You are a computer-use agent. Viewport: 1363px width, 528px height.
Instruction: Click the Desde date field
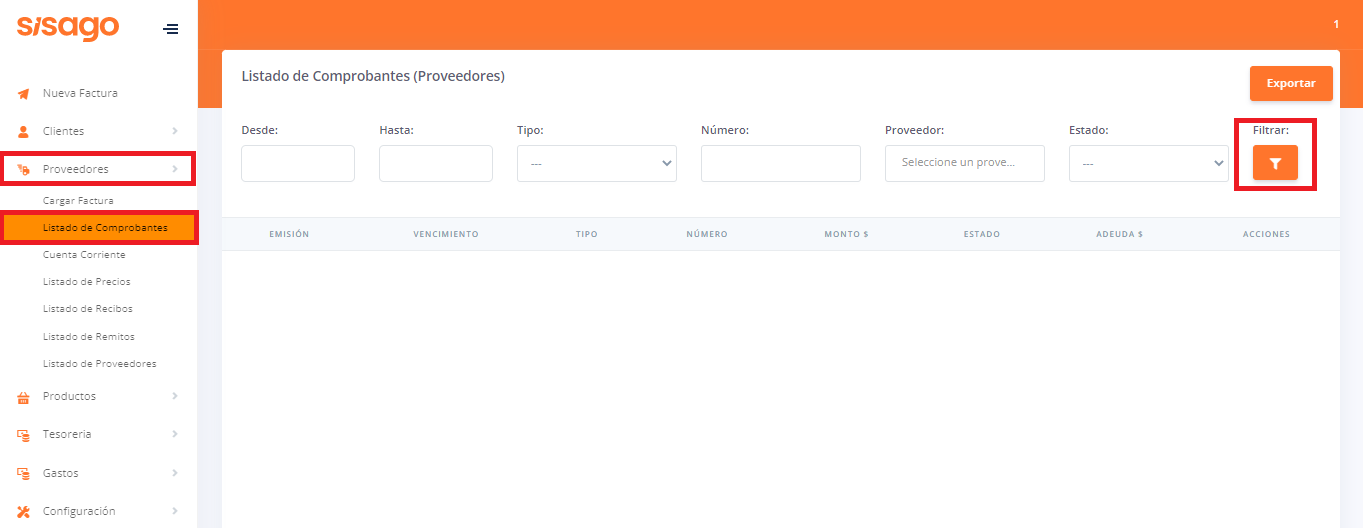click(x=298, y=164)
